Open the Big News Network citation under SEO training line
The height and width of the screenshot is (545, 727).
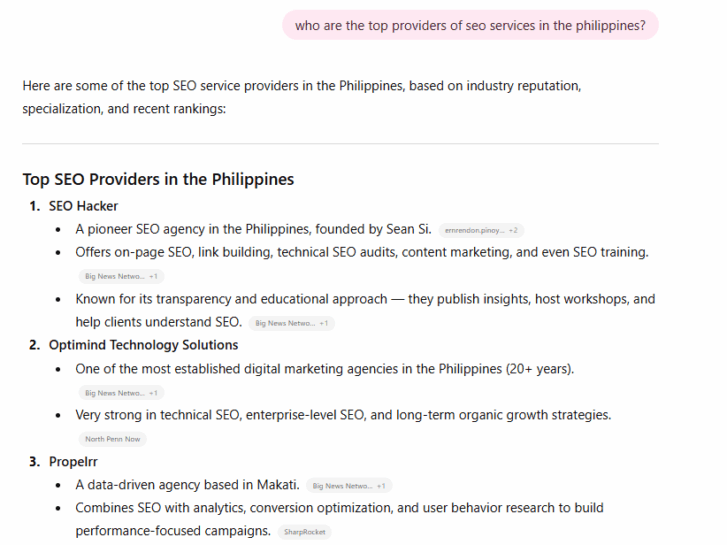121,276
